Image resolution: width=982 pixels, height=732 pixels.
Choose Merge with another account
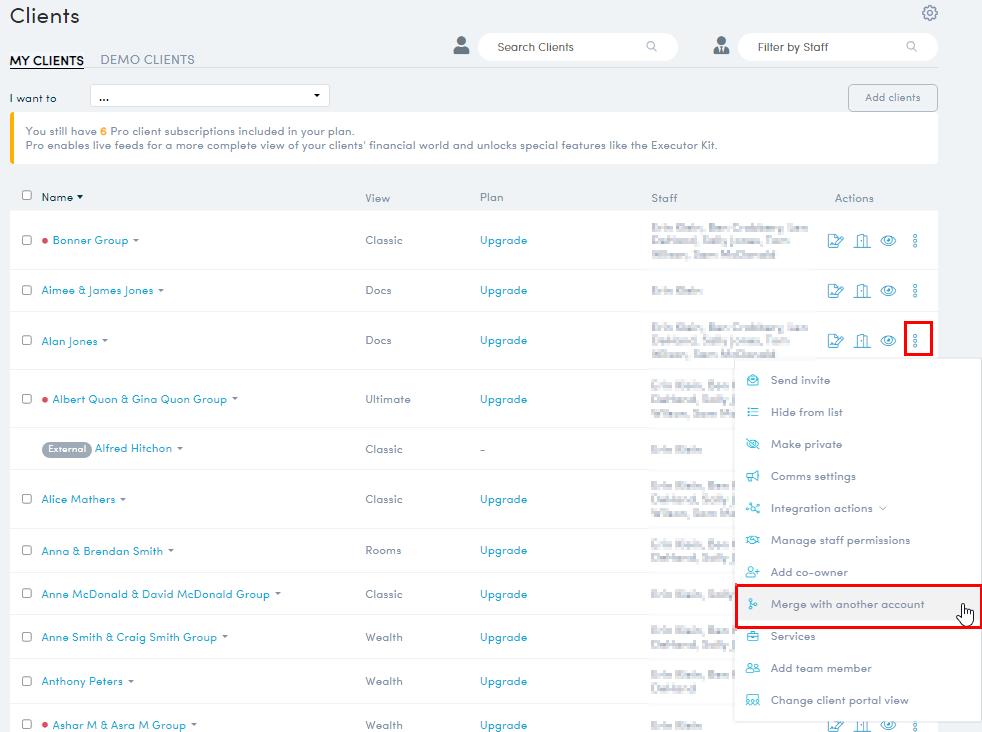pyautogui.click(x=846, y=605)
